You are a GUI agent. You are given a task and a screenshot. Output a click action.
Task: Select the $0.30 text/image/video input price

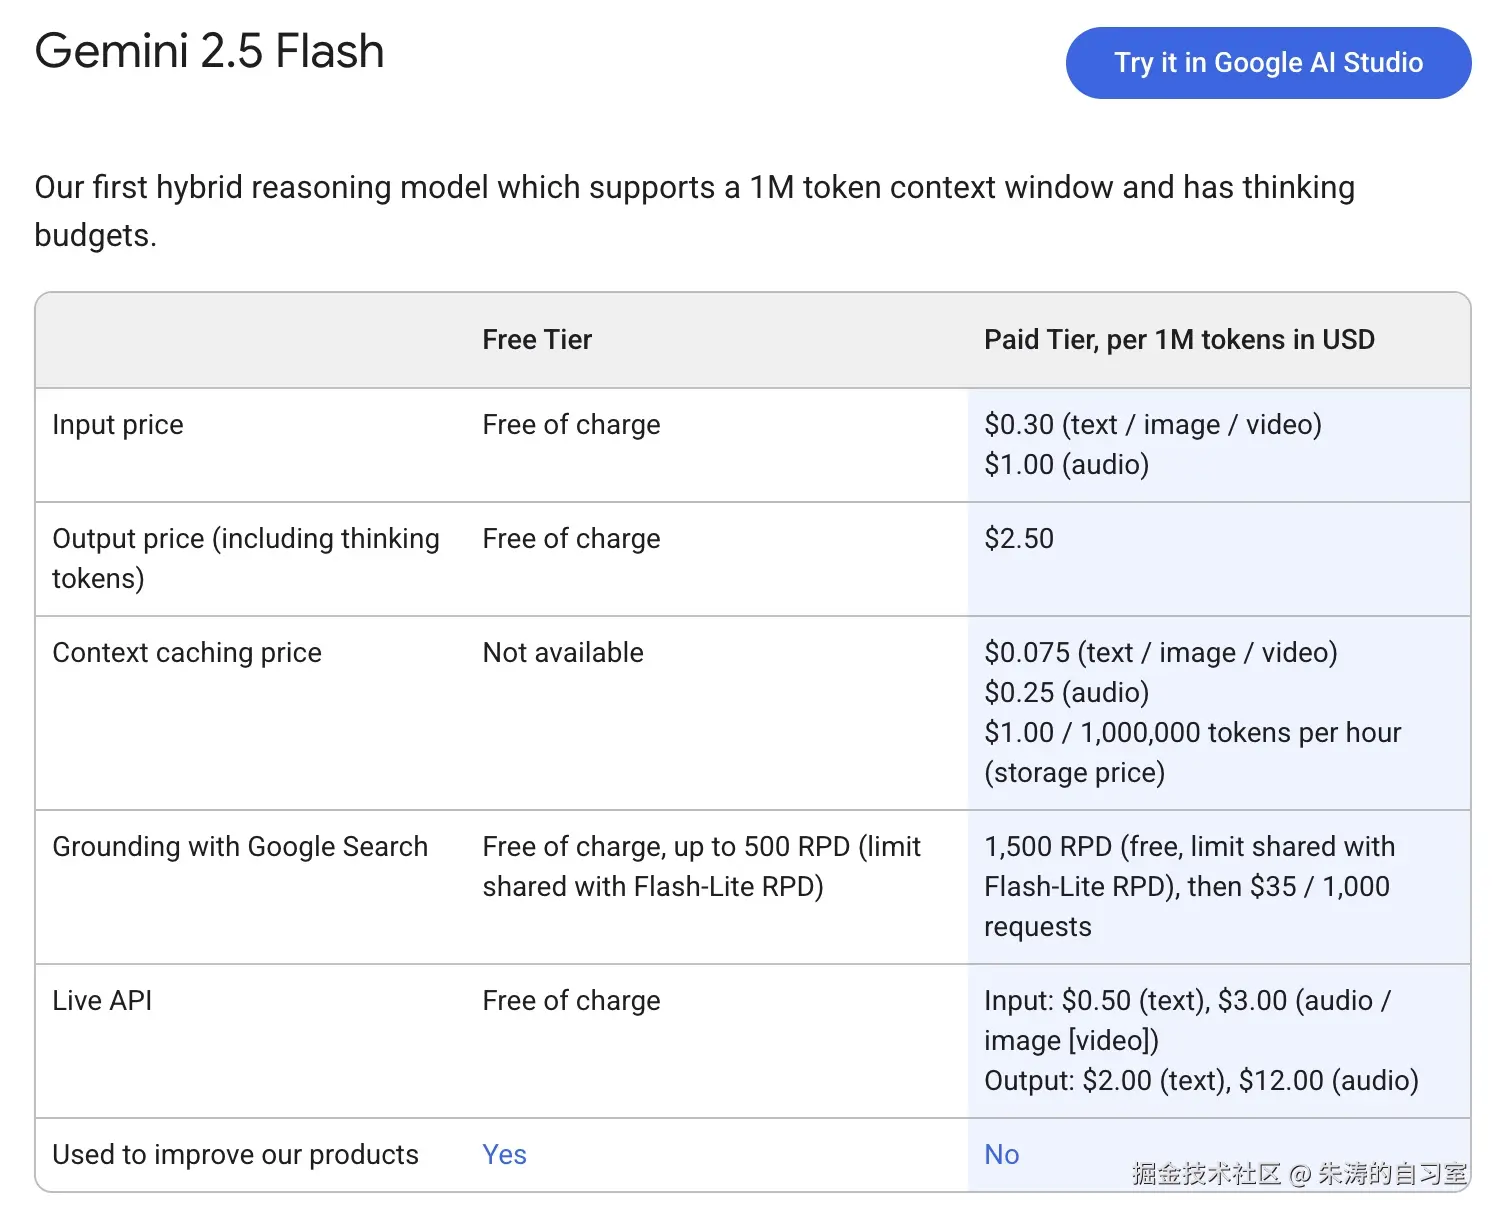coord(1152,425)
